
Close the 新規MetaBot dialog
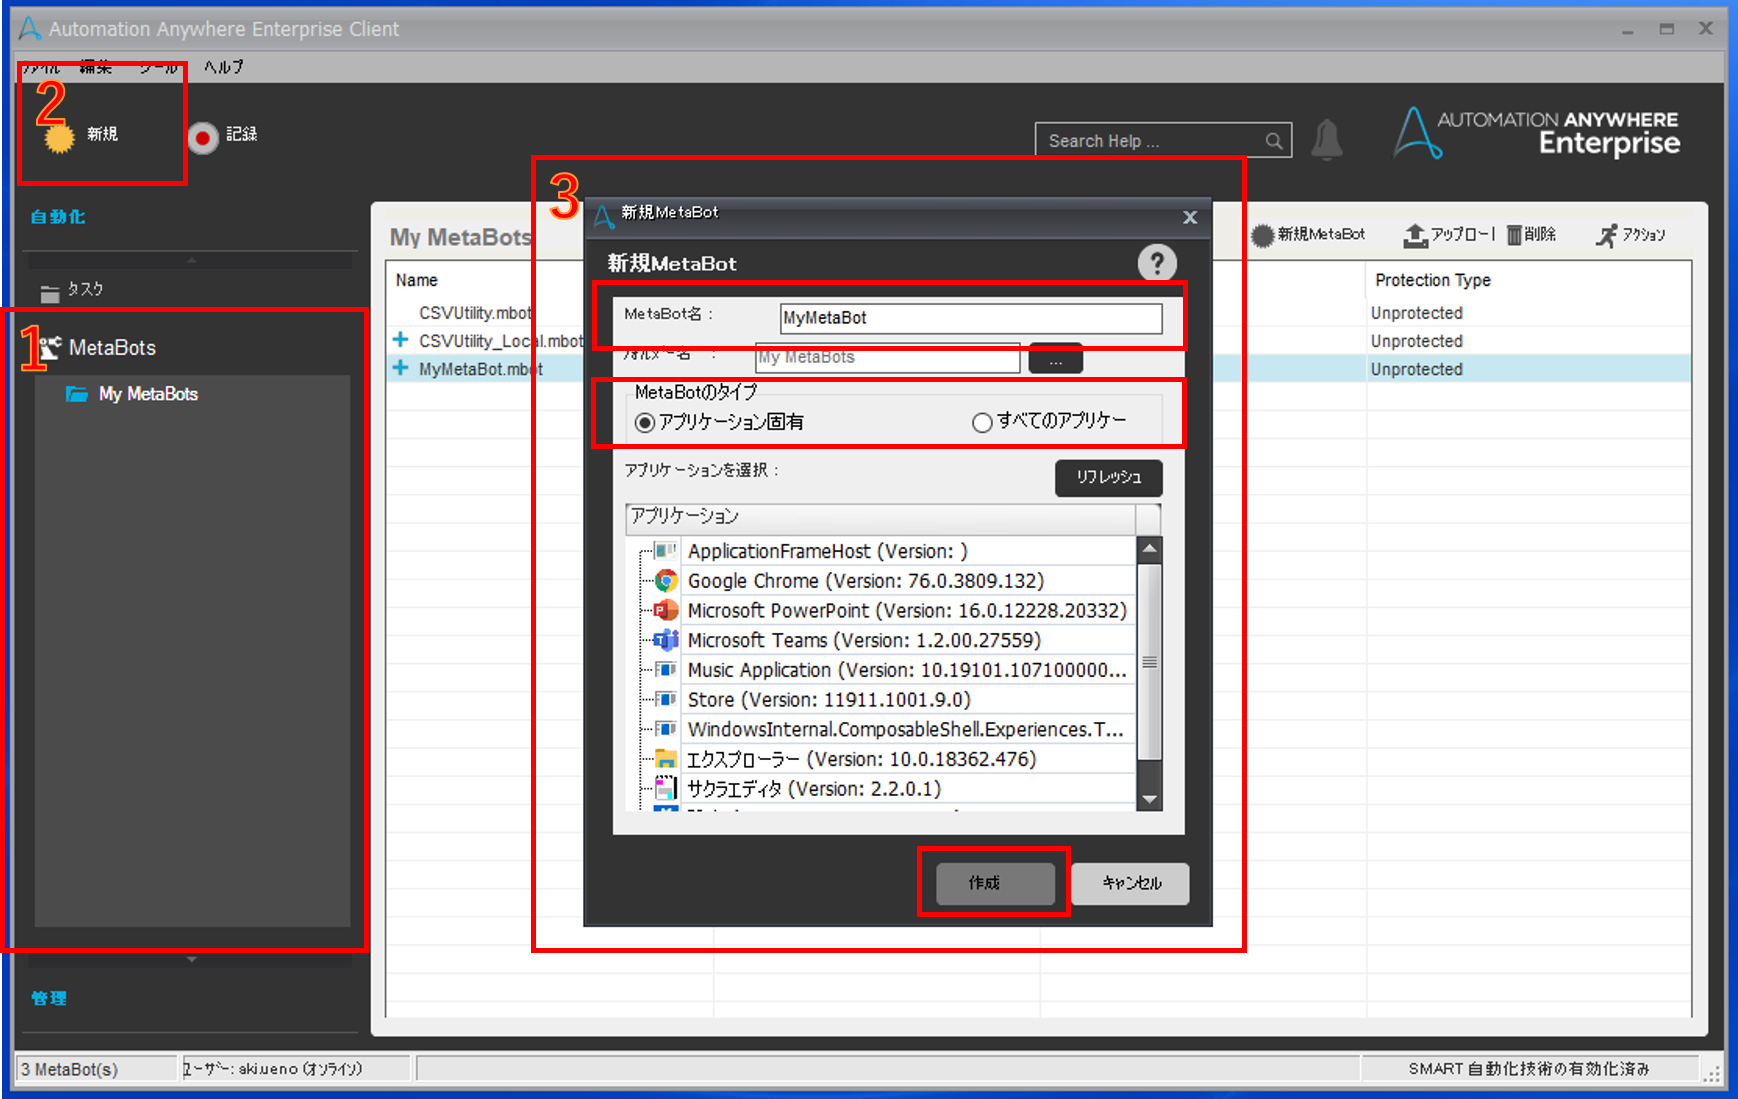click(1190, 217)
